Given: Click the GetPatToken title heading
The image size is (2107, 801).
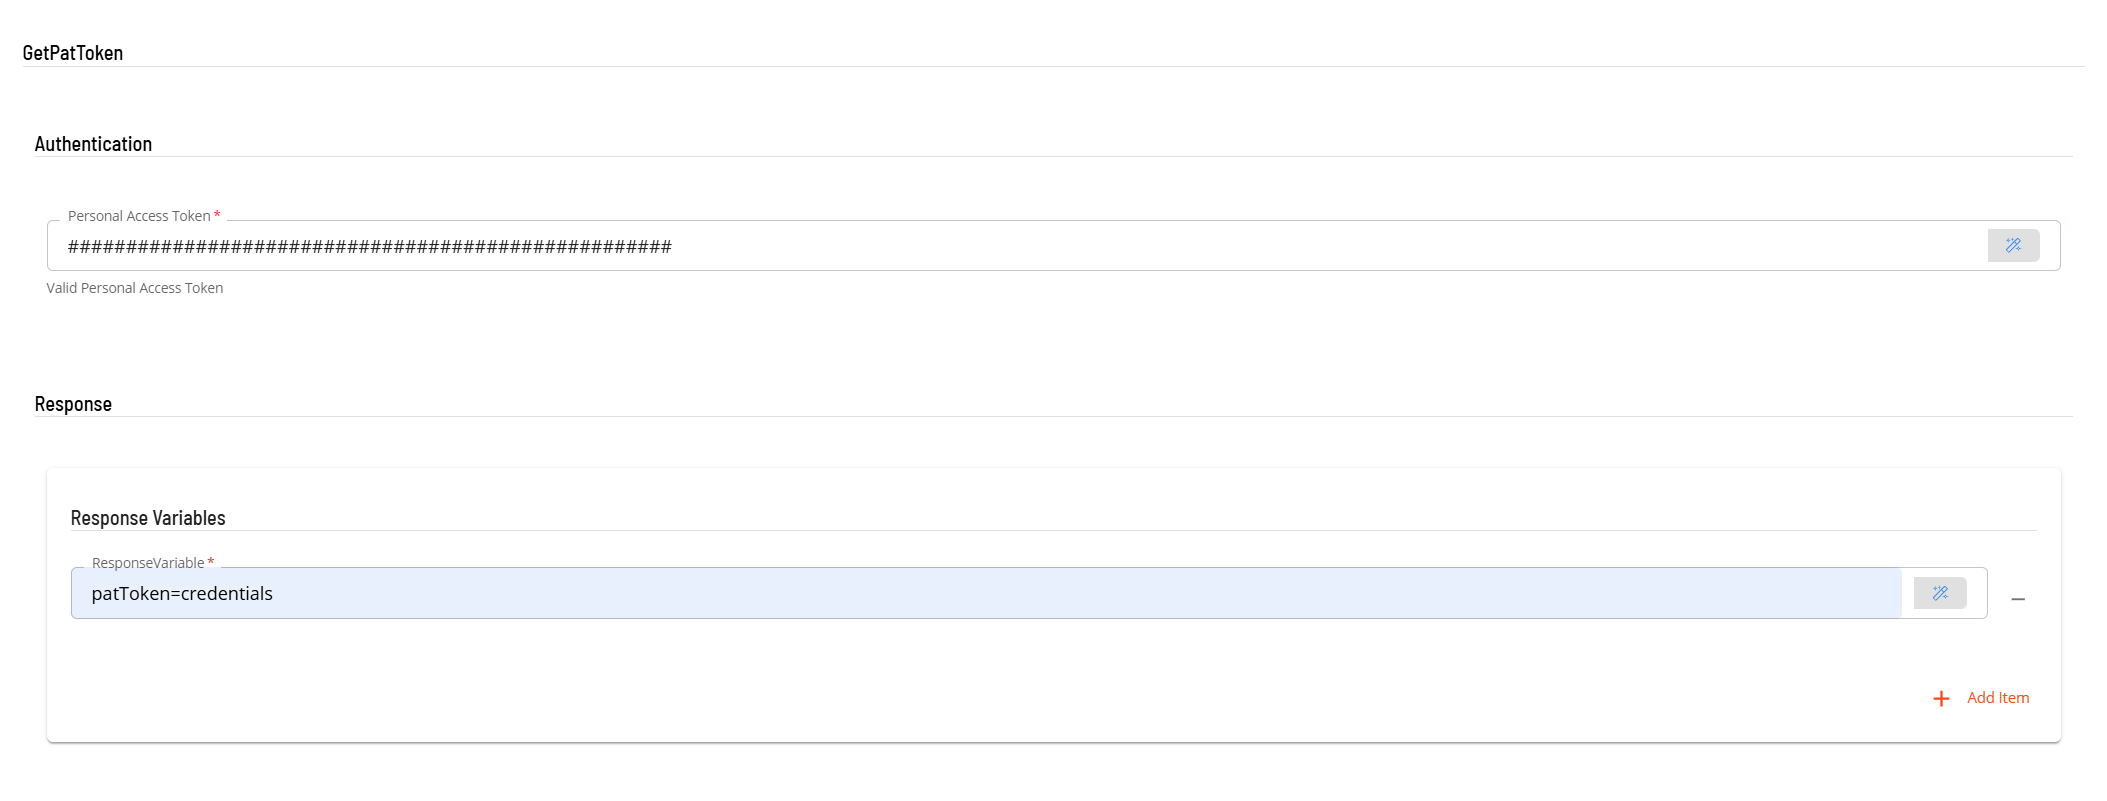Looking at the screenshot, I should [x=73, y=53].
